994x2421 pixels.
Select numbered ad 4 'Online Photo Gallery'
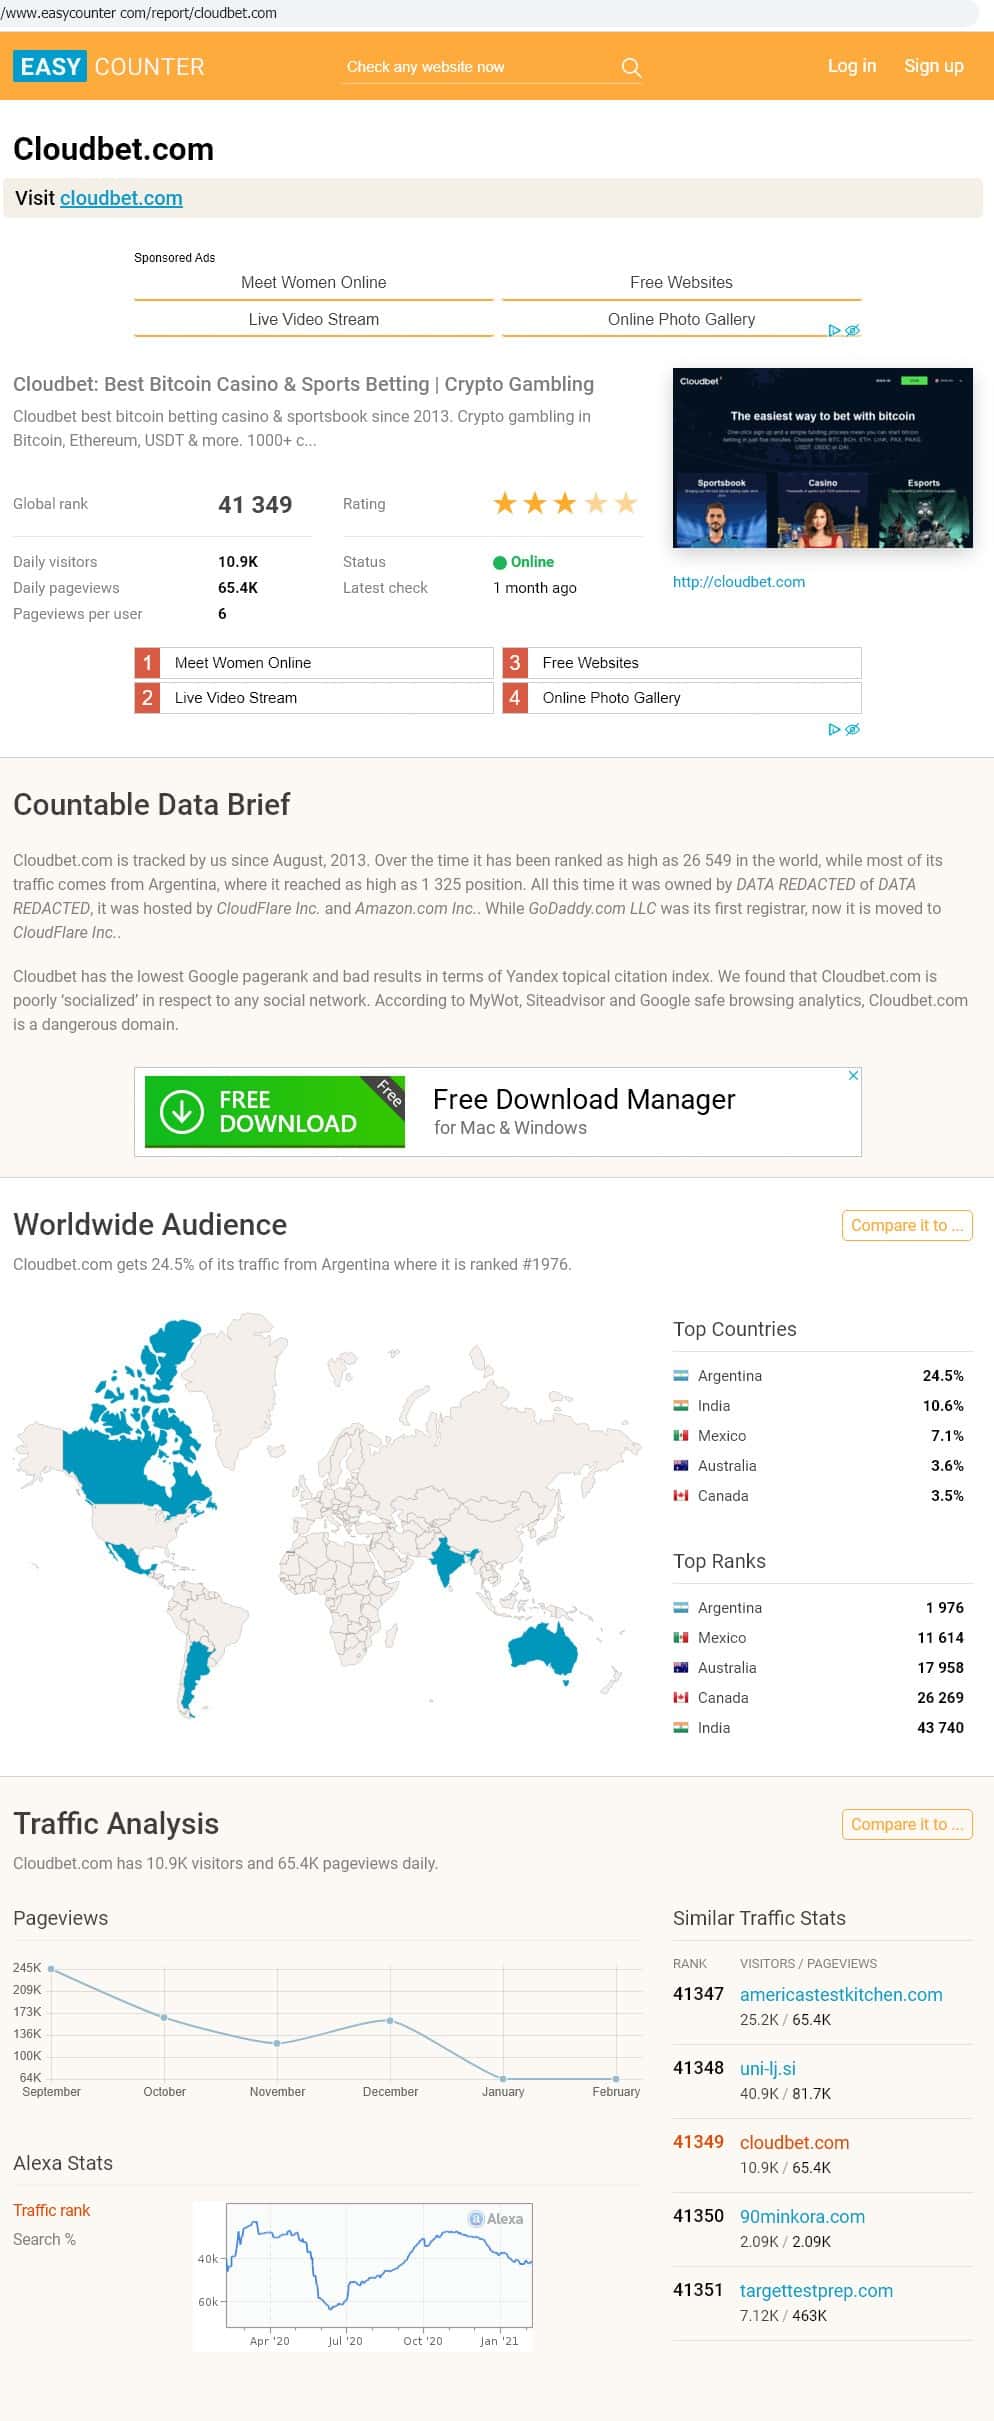(681, 698)
